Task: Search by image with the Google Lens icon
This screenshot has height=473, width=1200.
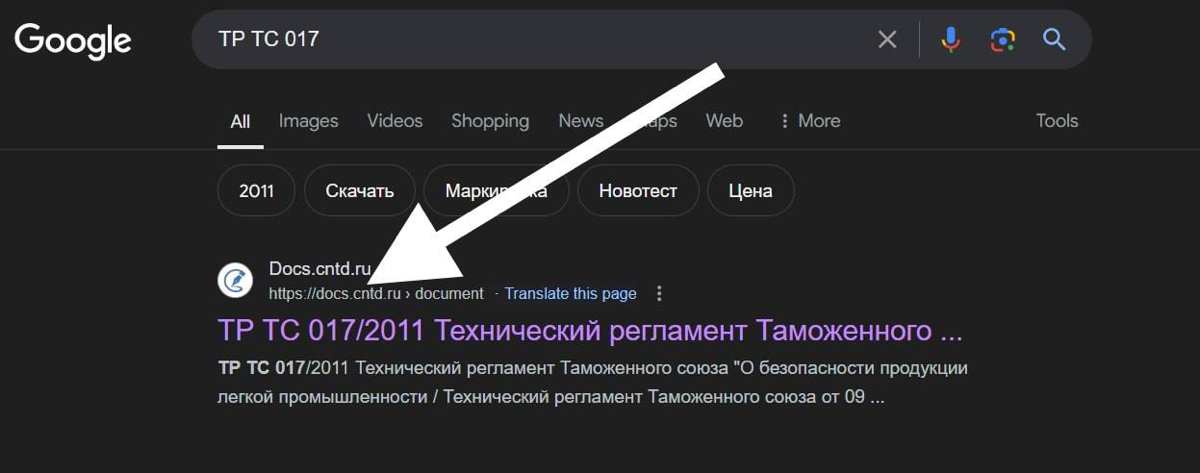Action: 1003,39
